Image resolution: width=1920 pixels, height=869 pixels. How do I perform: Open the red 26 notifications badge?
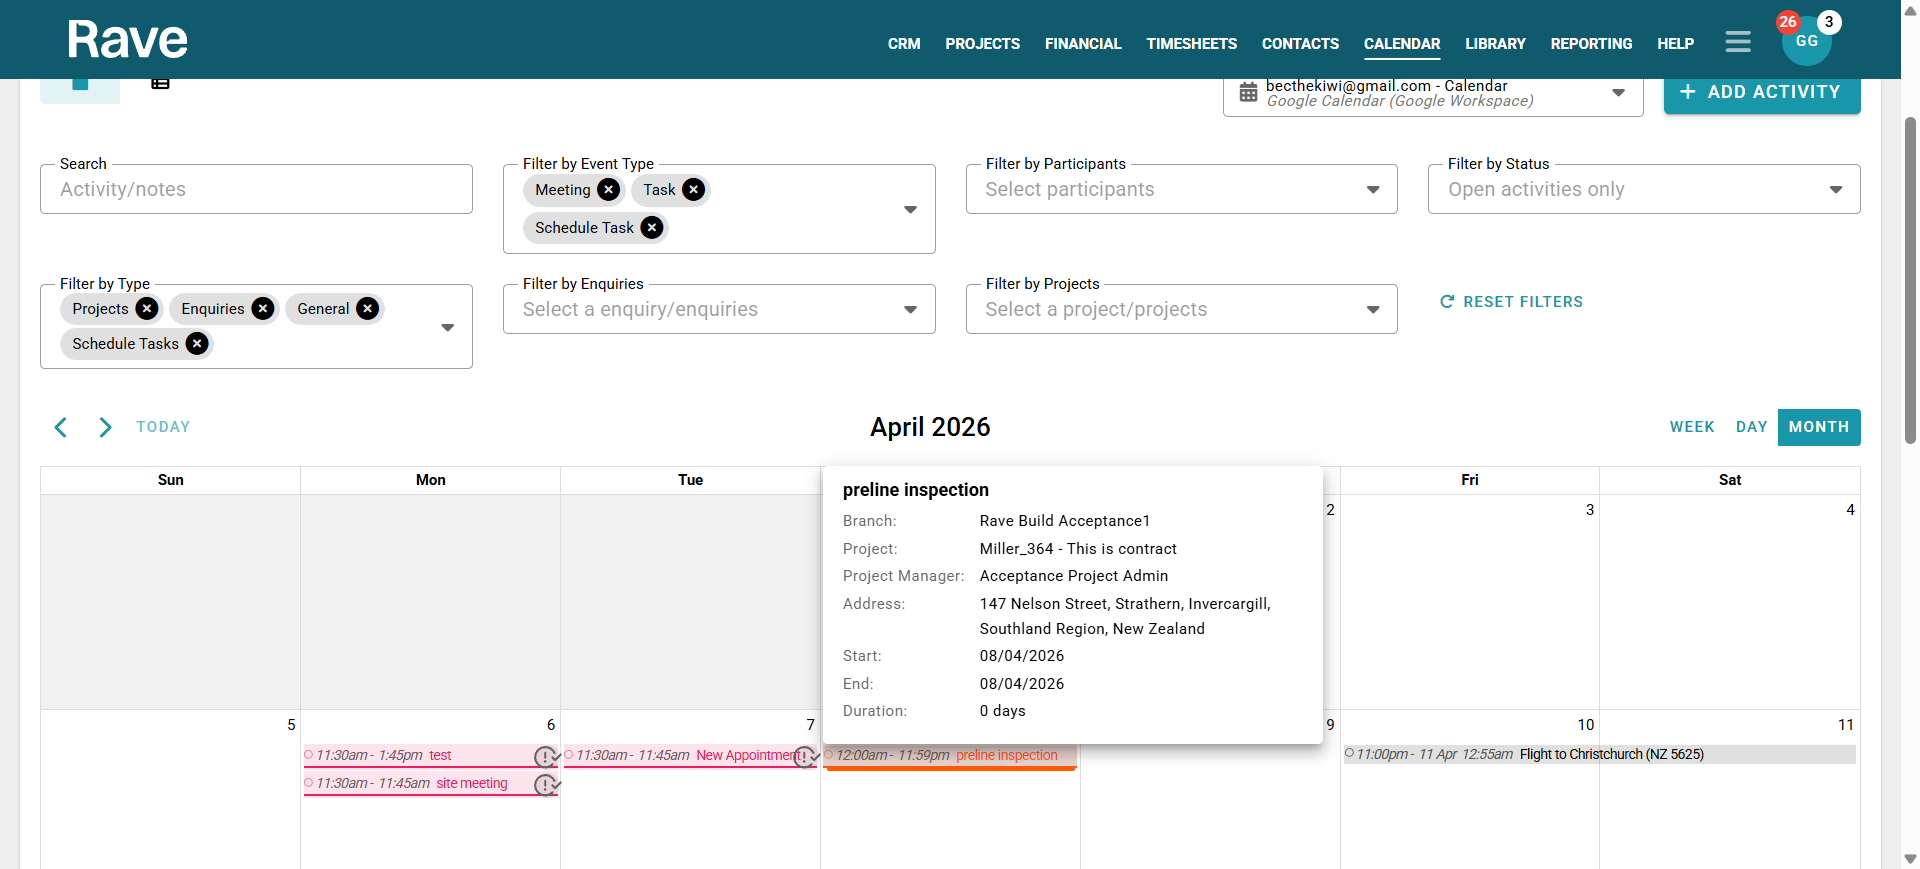tap(1788, 22)
